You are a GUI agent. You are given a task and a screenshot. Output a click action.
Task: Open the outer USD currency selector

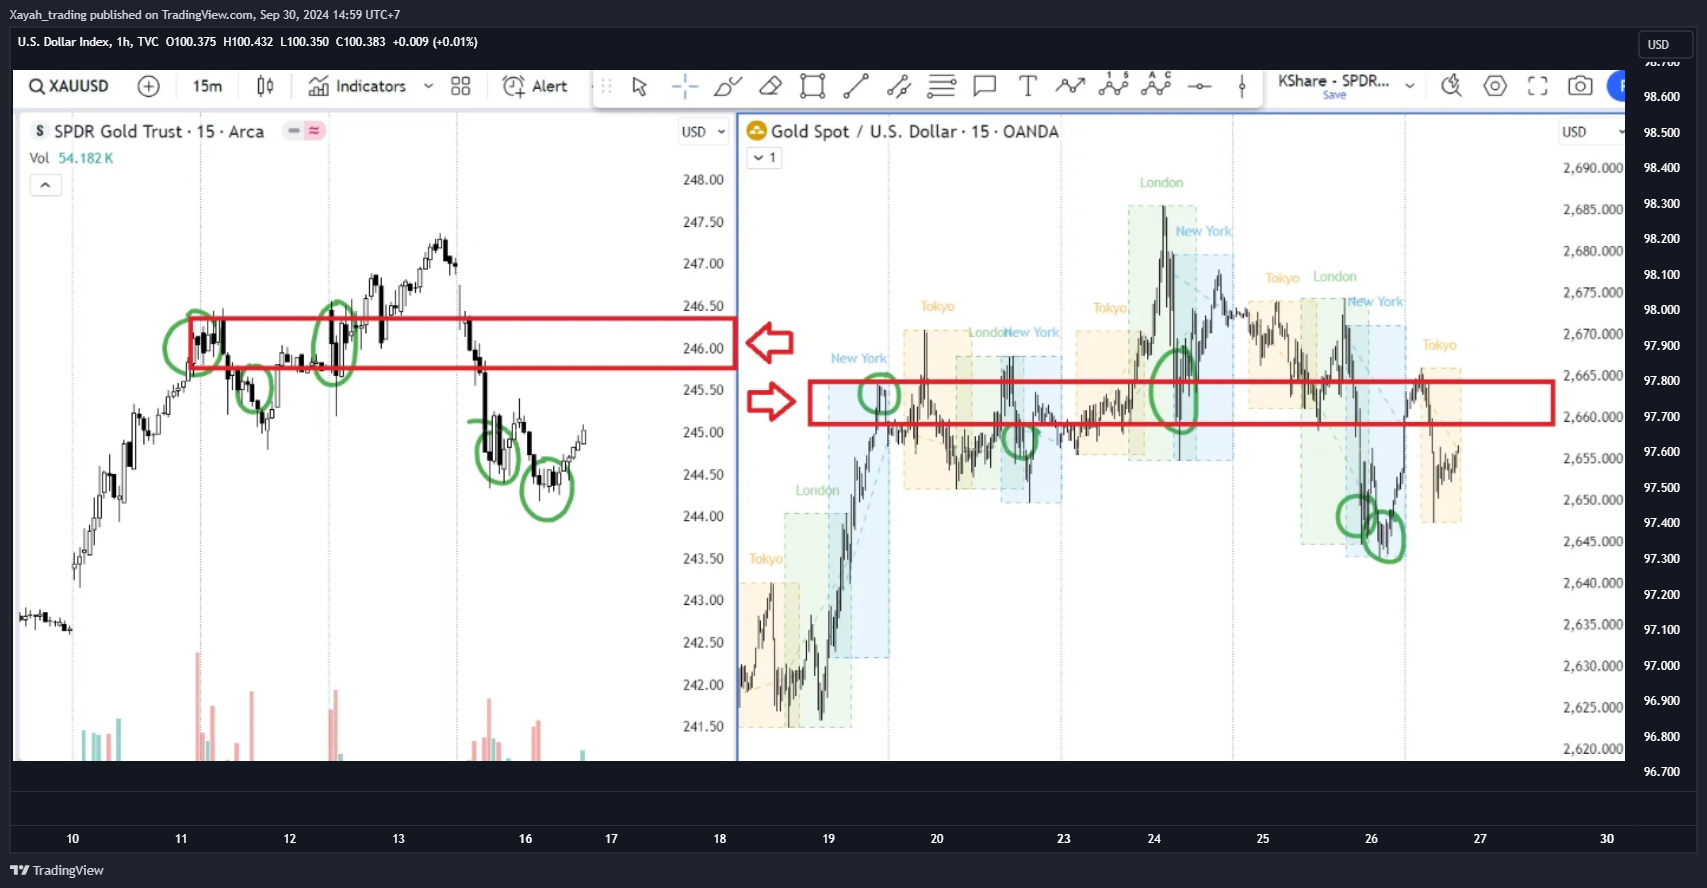1664,45
